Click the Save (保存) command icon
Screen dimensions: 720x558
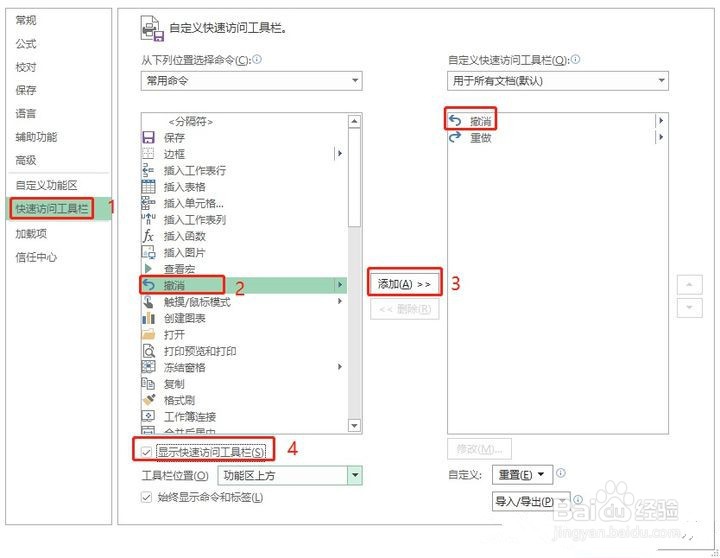coord(148,137)
